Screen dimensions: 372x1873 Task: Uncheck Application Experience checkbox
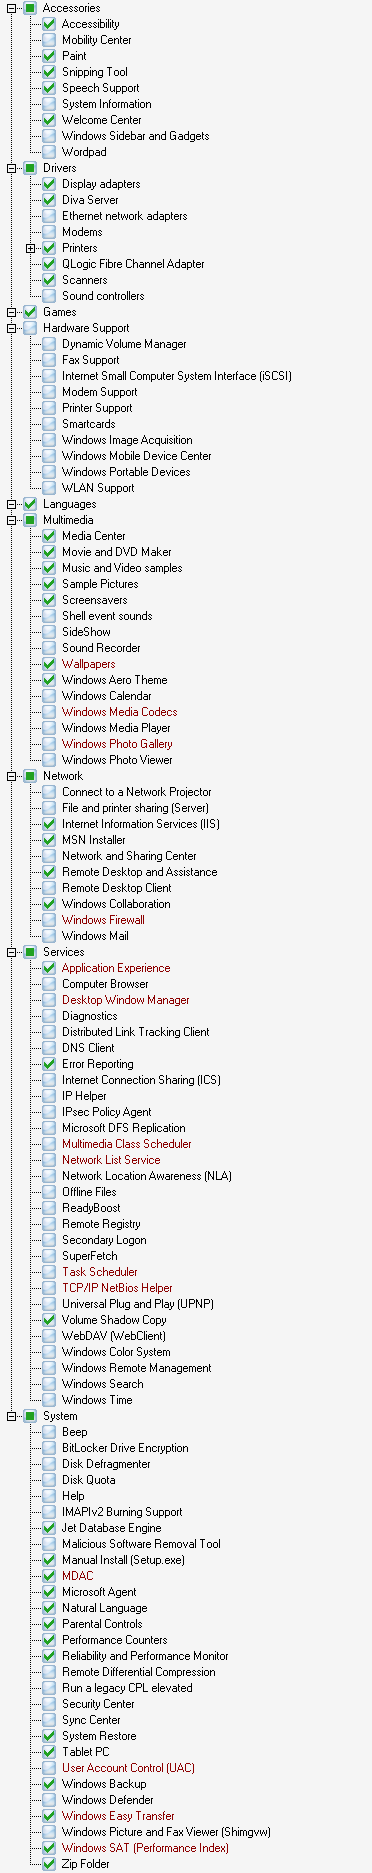click(49, 968)
